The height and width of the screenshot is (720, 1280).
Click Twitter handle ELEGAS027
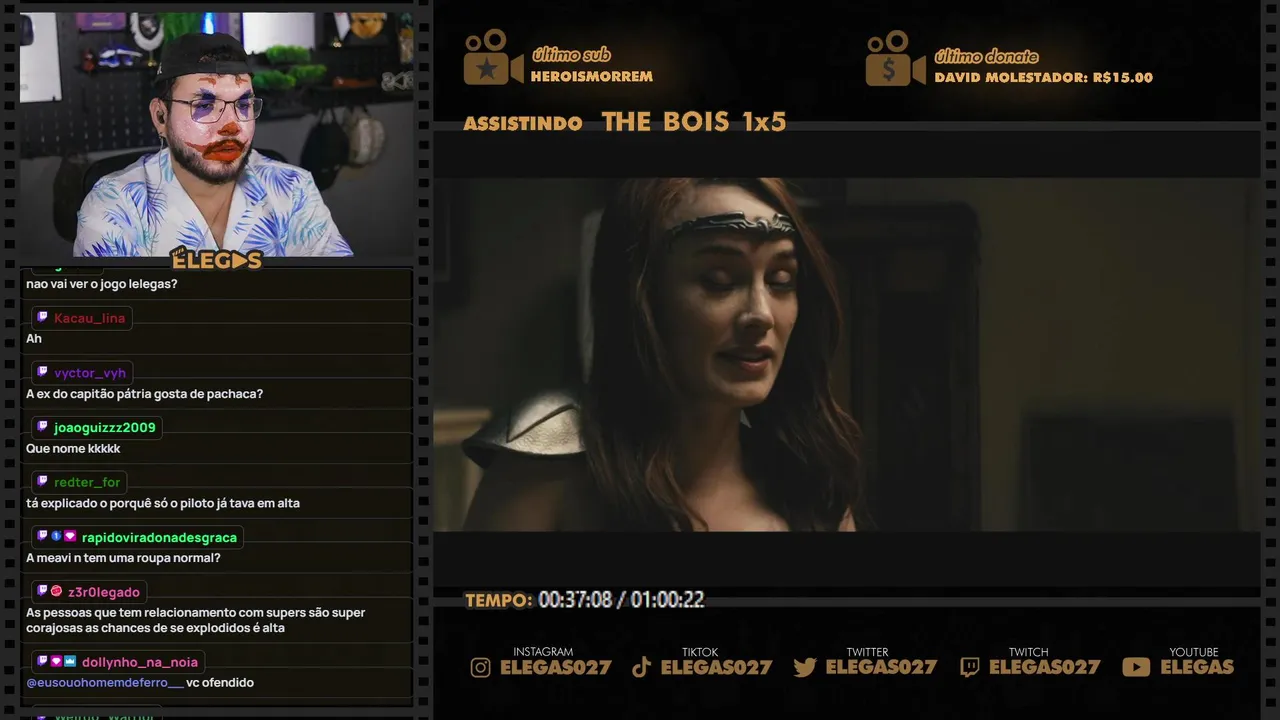[882, 667]
